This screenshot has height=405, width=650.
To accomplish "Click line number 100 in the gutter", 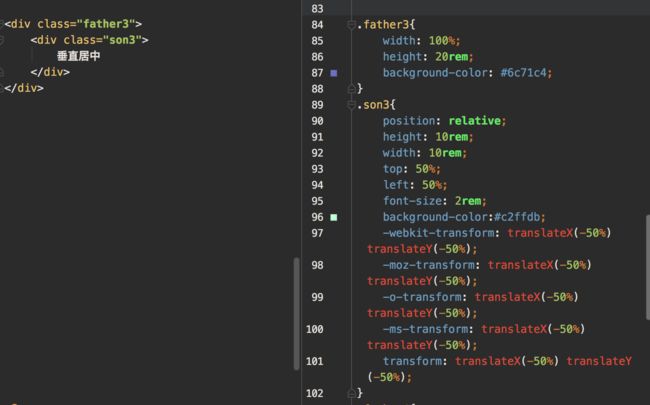I will pos(315,330).
